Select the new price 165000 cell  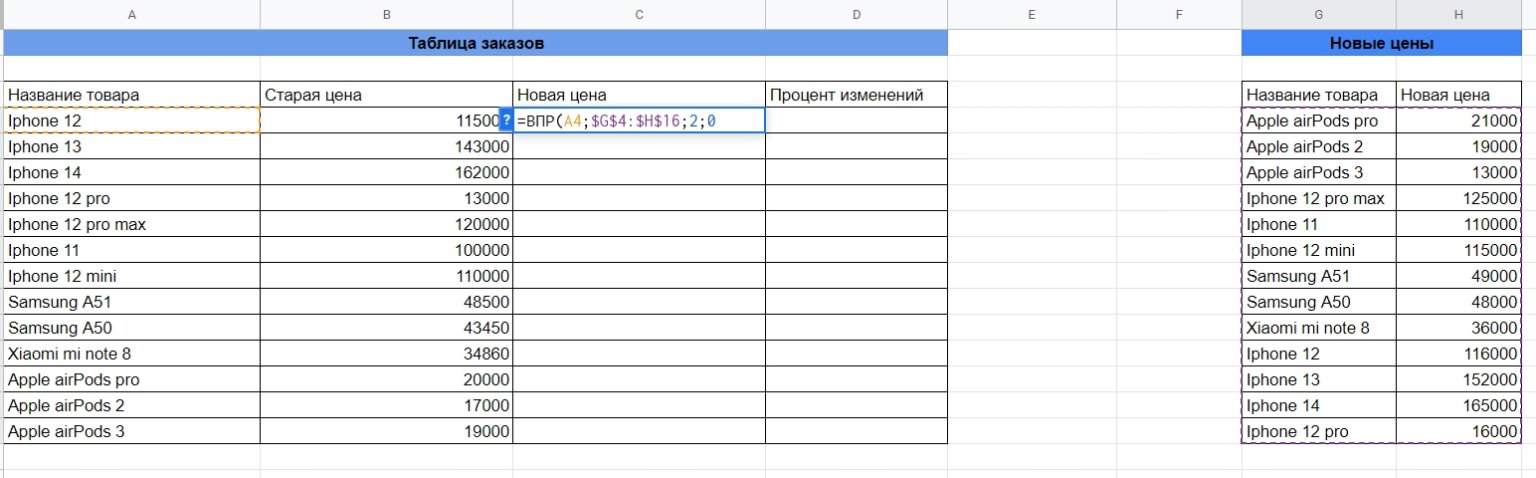point(1460,406)
